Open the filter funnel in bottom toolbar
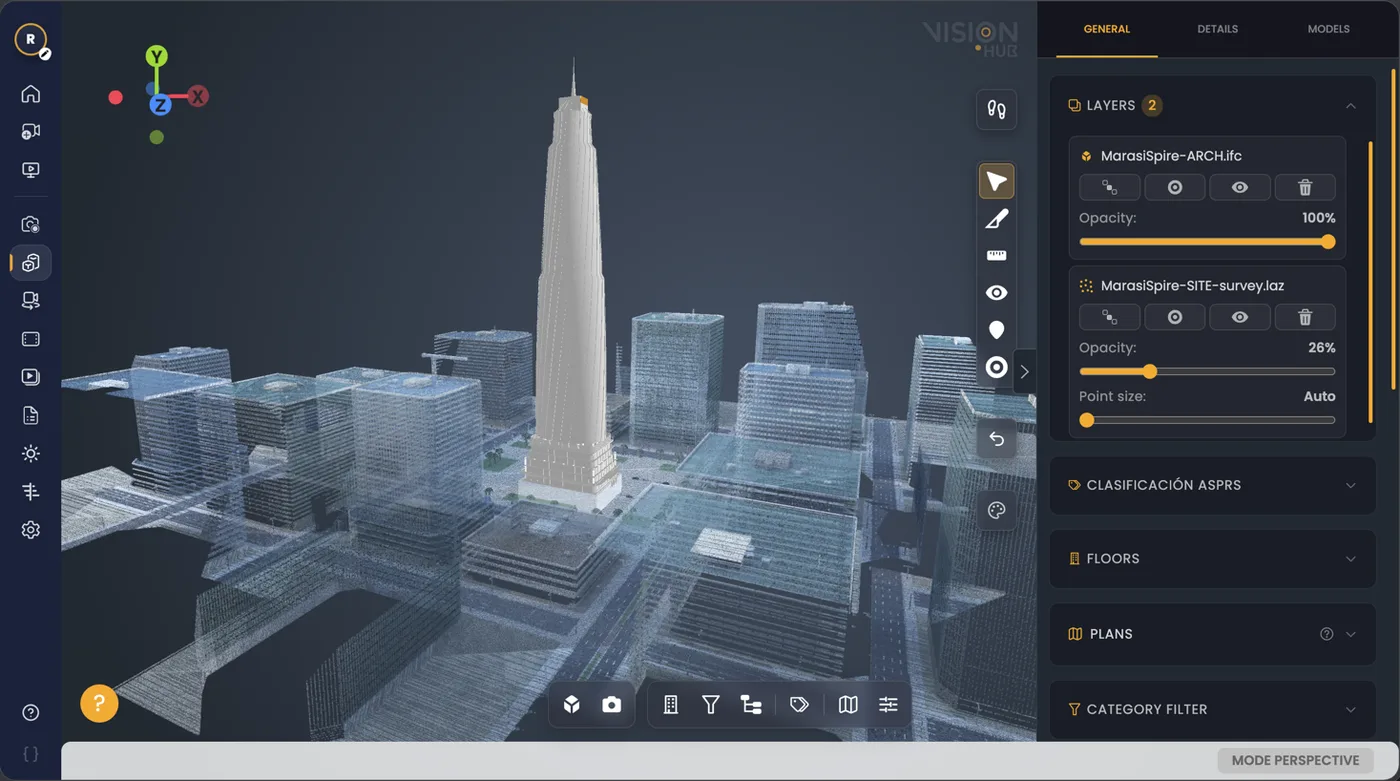The width and height of the screenshot is (1400, 781). [711, 705]
